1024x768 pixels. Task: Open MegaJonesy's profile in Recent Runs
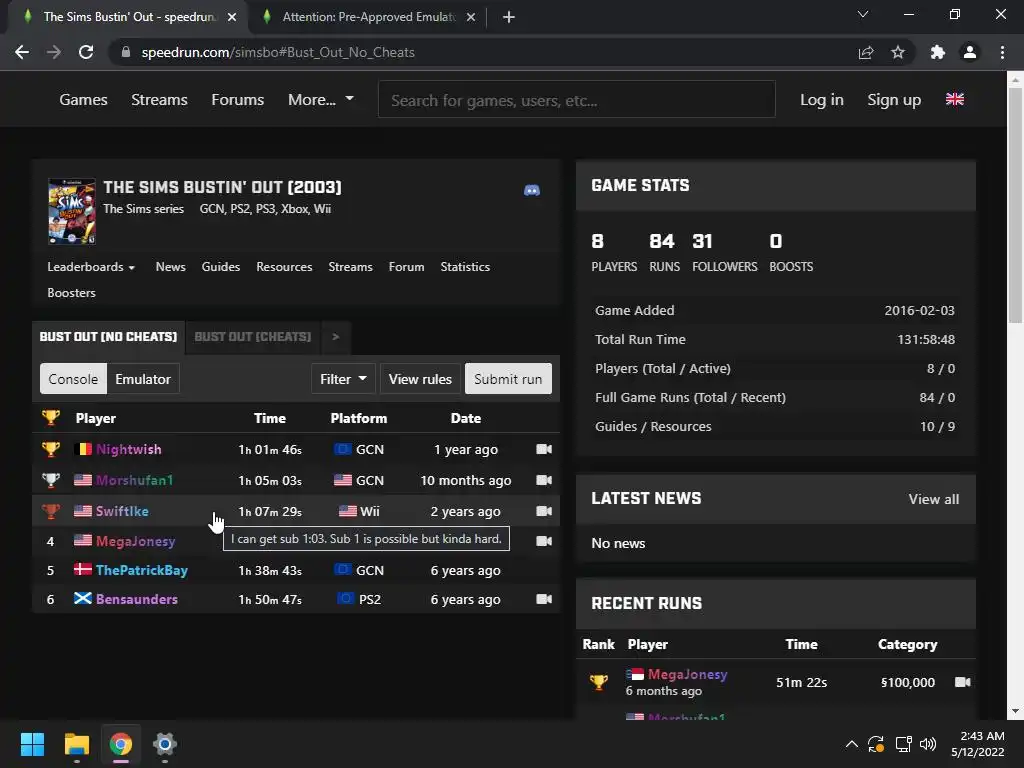pos(687,674)
